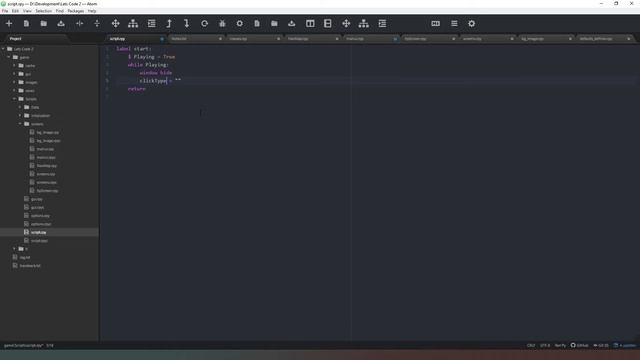
Task: Click the file icon beside the plus icon
Action: click(x=26, y=24)
